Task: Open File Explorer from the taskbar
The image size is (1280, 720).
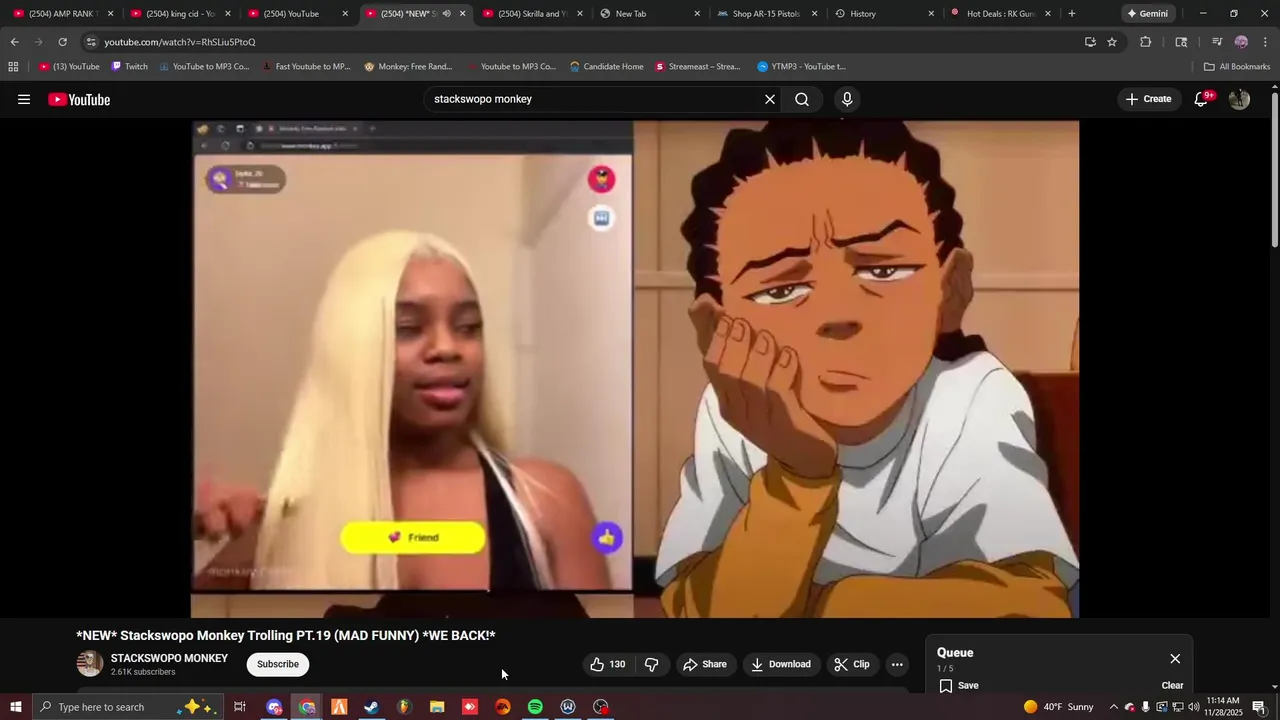Action: coord(437,707)
